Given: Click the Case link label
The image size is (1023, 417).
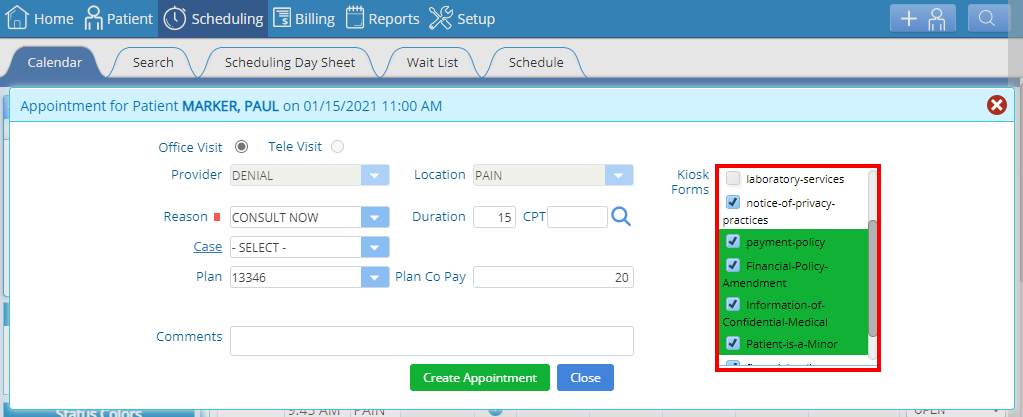Looking at the screenshot, I should pyautogui.click(x=207, y=247).
